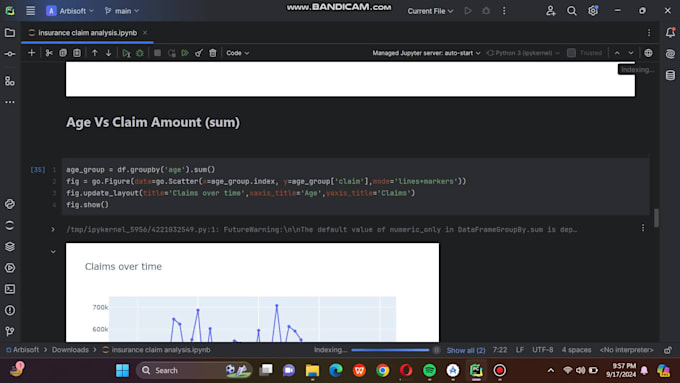Image resolution: width=680 pixels, height=383 pixels.
Task: Open IDE settings gear
Action: point(593,11)
